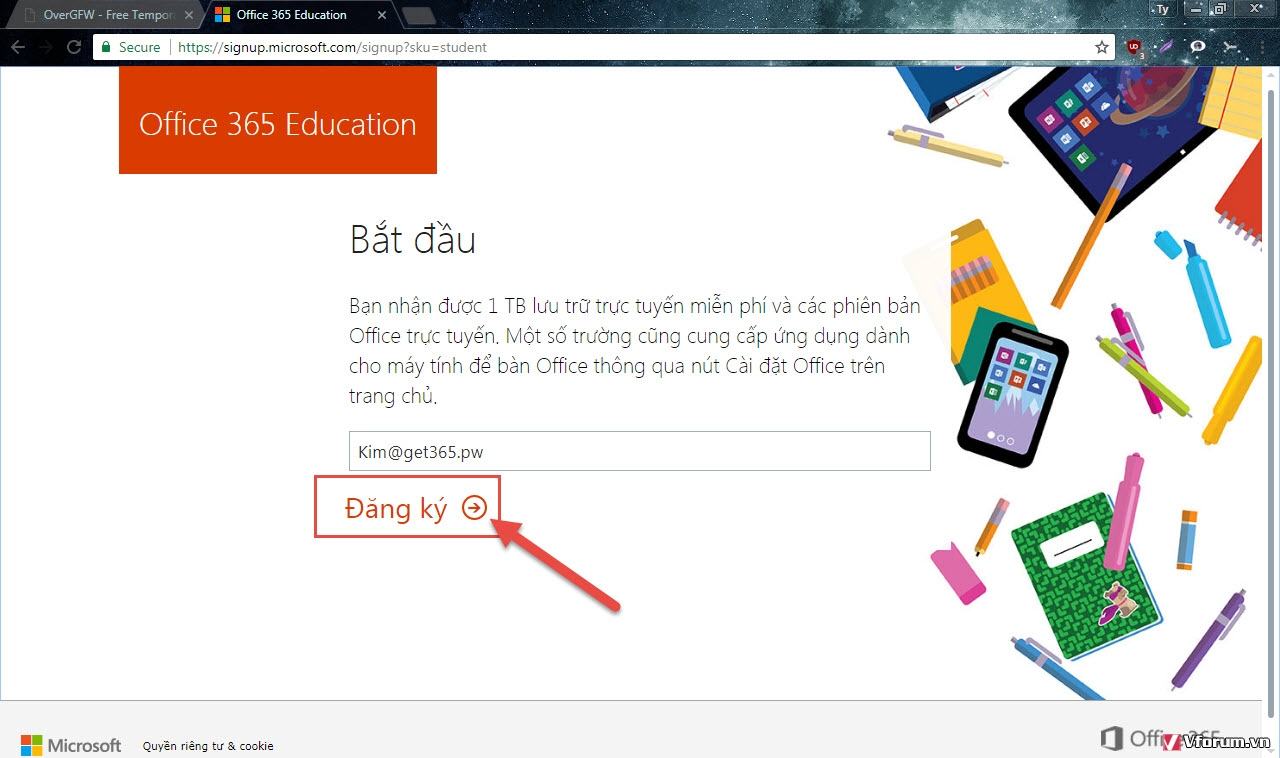Reload the current page
This screenshot has width=1280, height=758.
[73, 47]
